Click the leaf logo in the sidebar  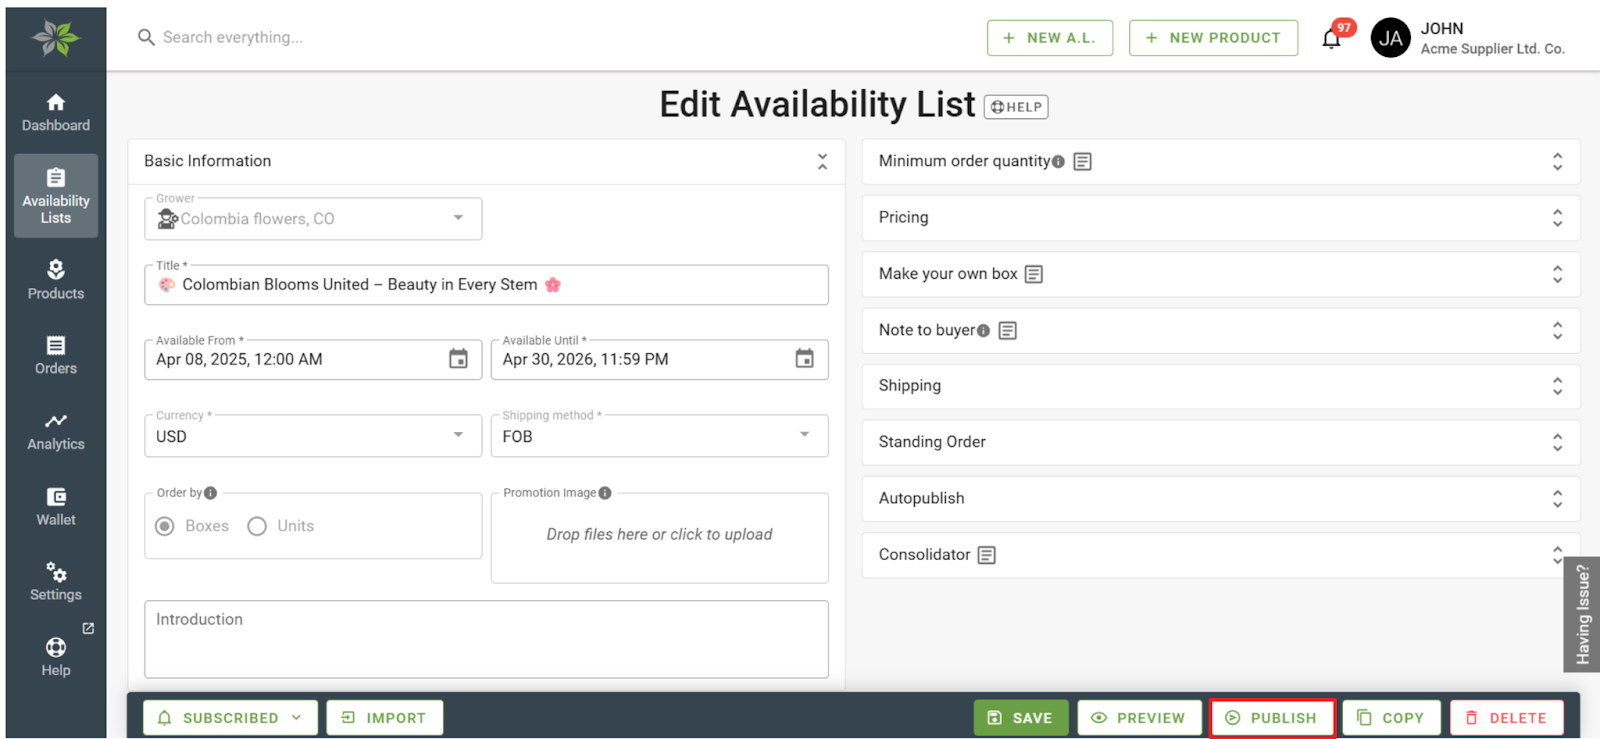(55, 38)
